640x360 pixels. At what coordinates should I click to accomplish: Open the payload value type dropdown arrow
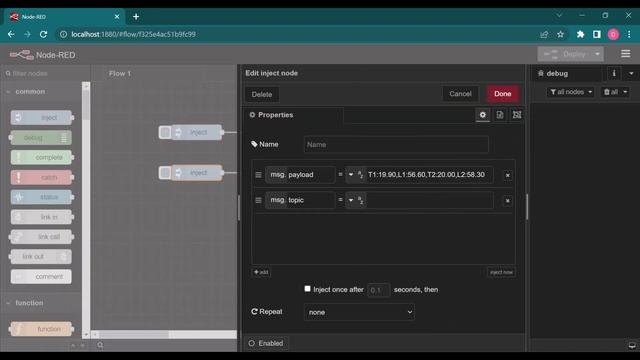pos(351,175)
